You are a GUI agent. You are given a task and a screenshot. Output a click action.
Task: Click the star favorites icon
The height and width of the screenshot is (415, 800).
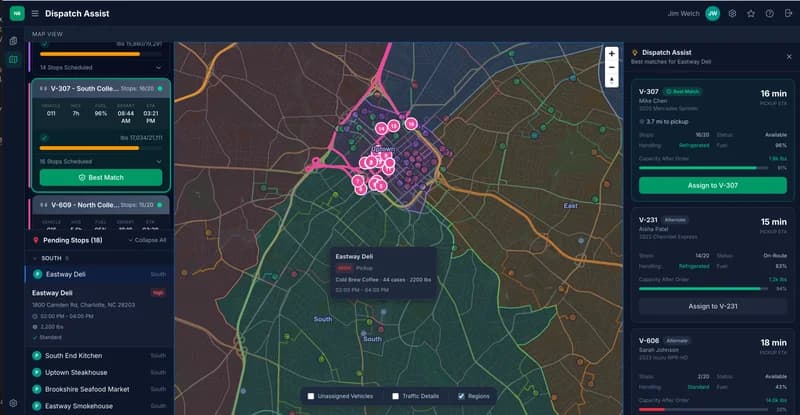pyautogui.click(x=751, y=14)
